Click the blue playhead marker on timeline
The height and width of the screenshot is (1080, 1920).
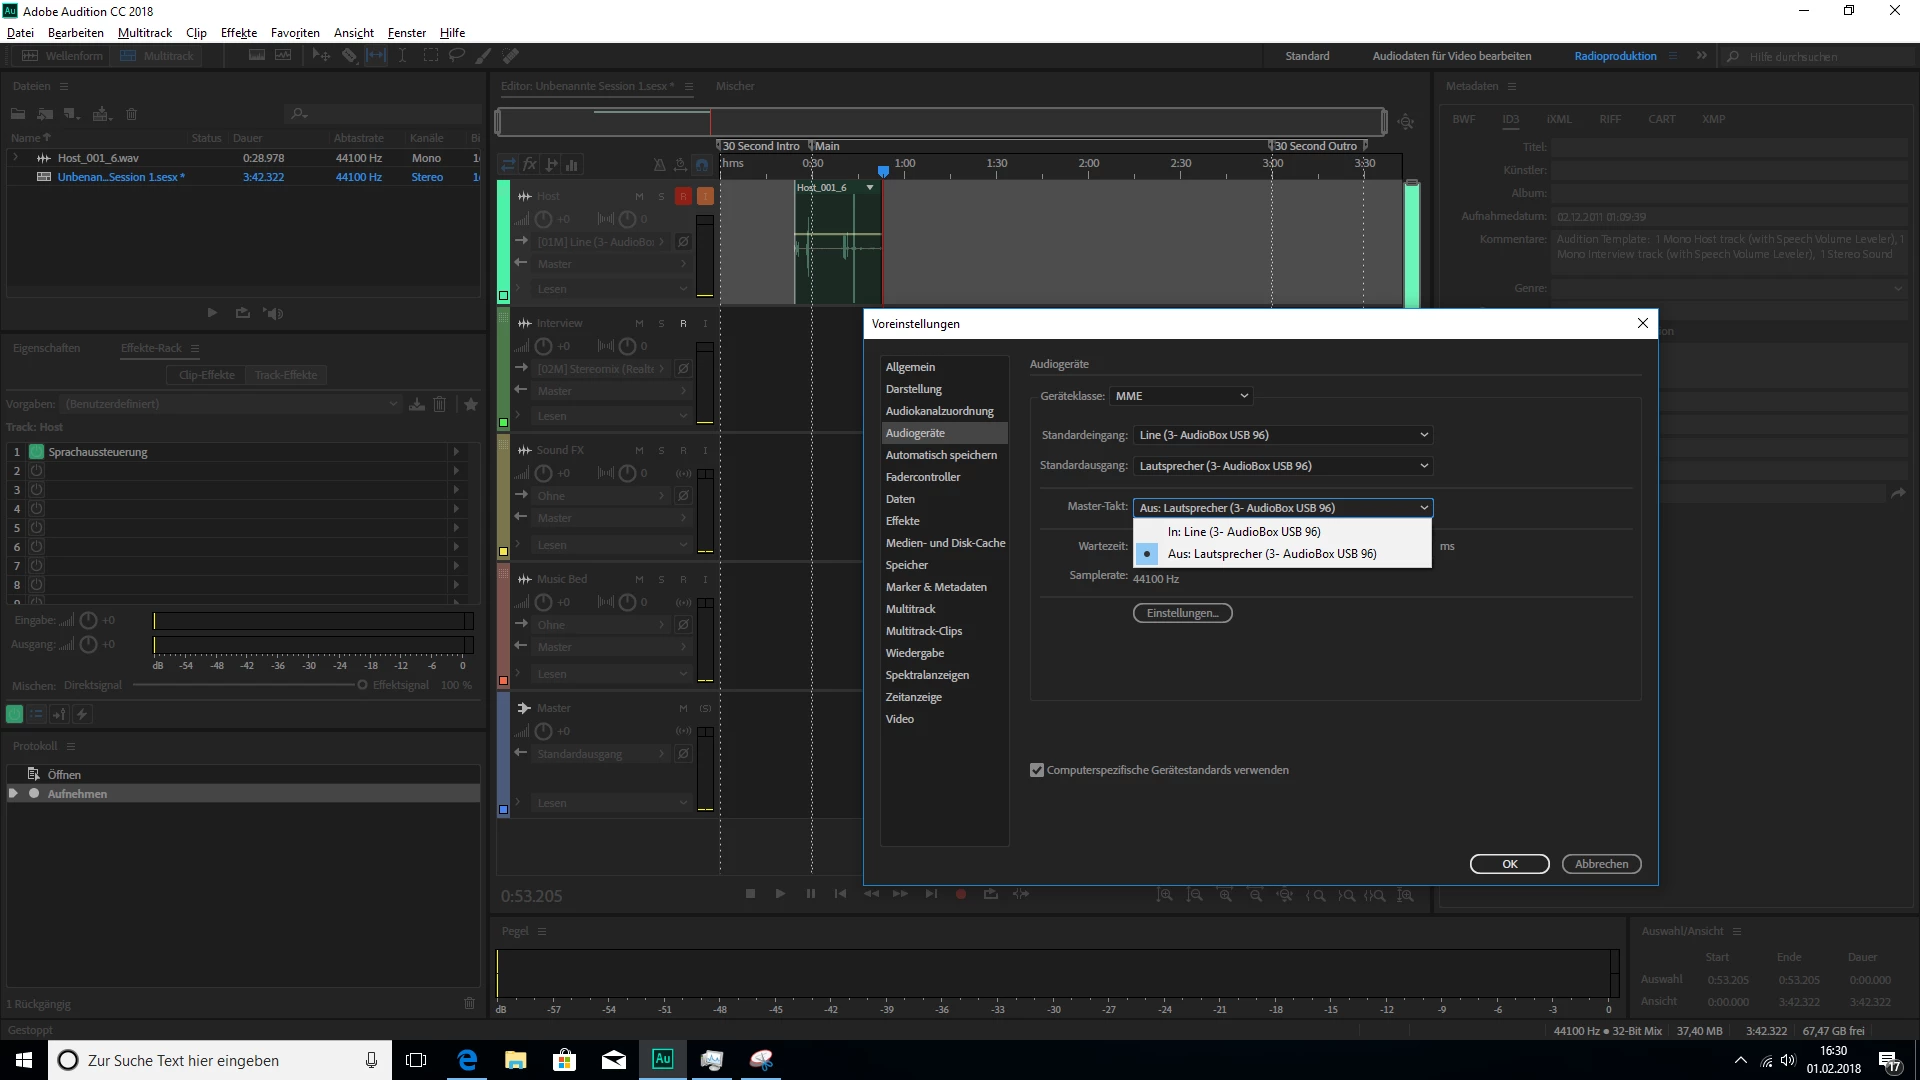[883, 172]
